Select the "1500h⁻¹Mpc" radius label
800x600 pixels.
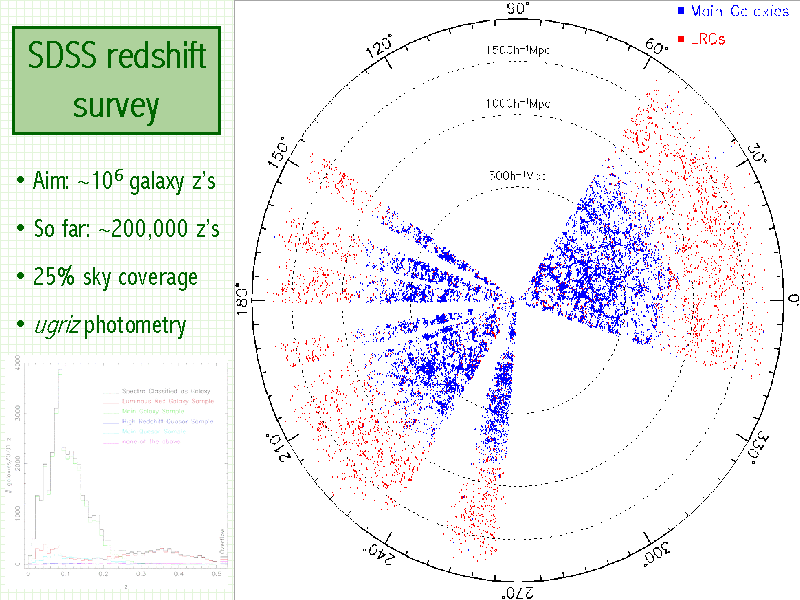pyautogui.click(x=517, y=50)
